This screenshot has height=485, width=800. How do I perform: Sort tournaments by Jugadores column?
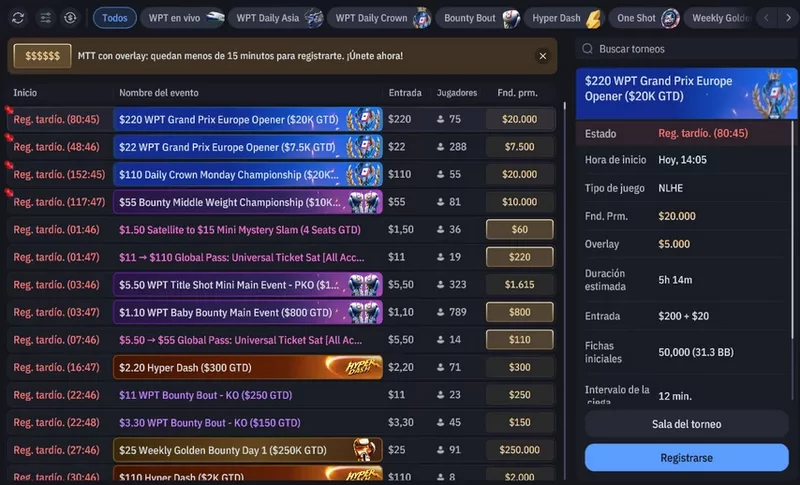457,93
